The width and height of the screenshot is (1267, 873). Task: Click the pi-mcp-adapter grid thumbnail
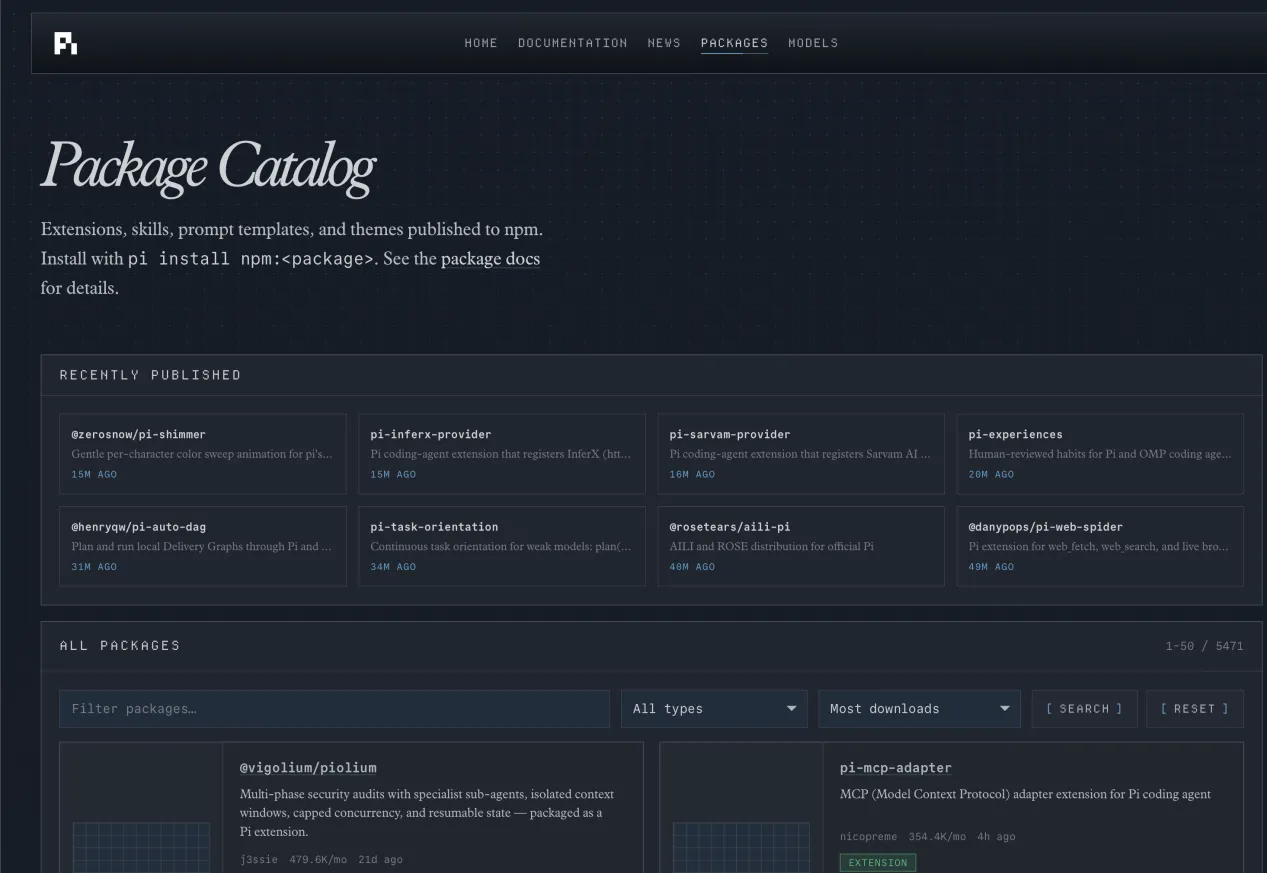tap(741, 846)
